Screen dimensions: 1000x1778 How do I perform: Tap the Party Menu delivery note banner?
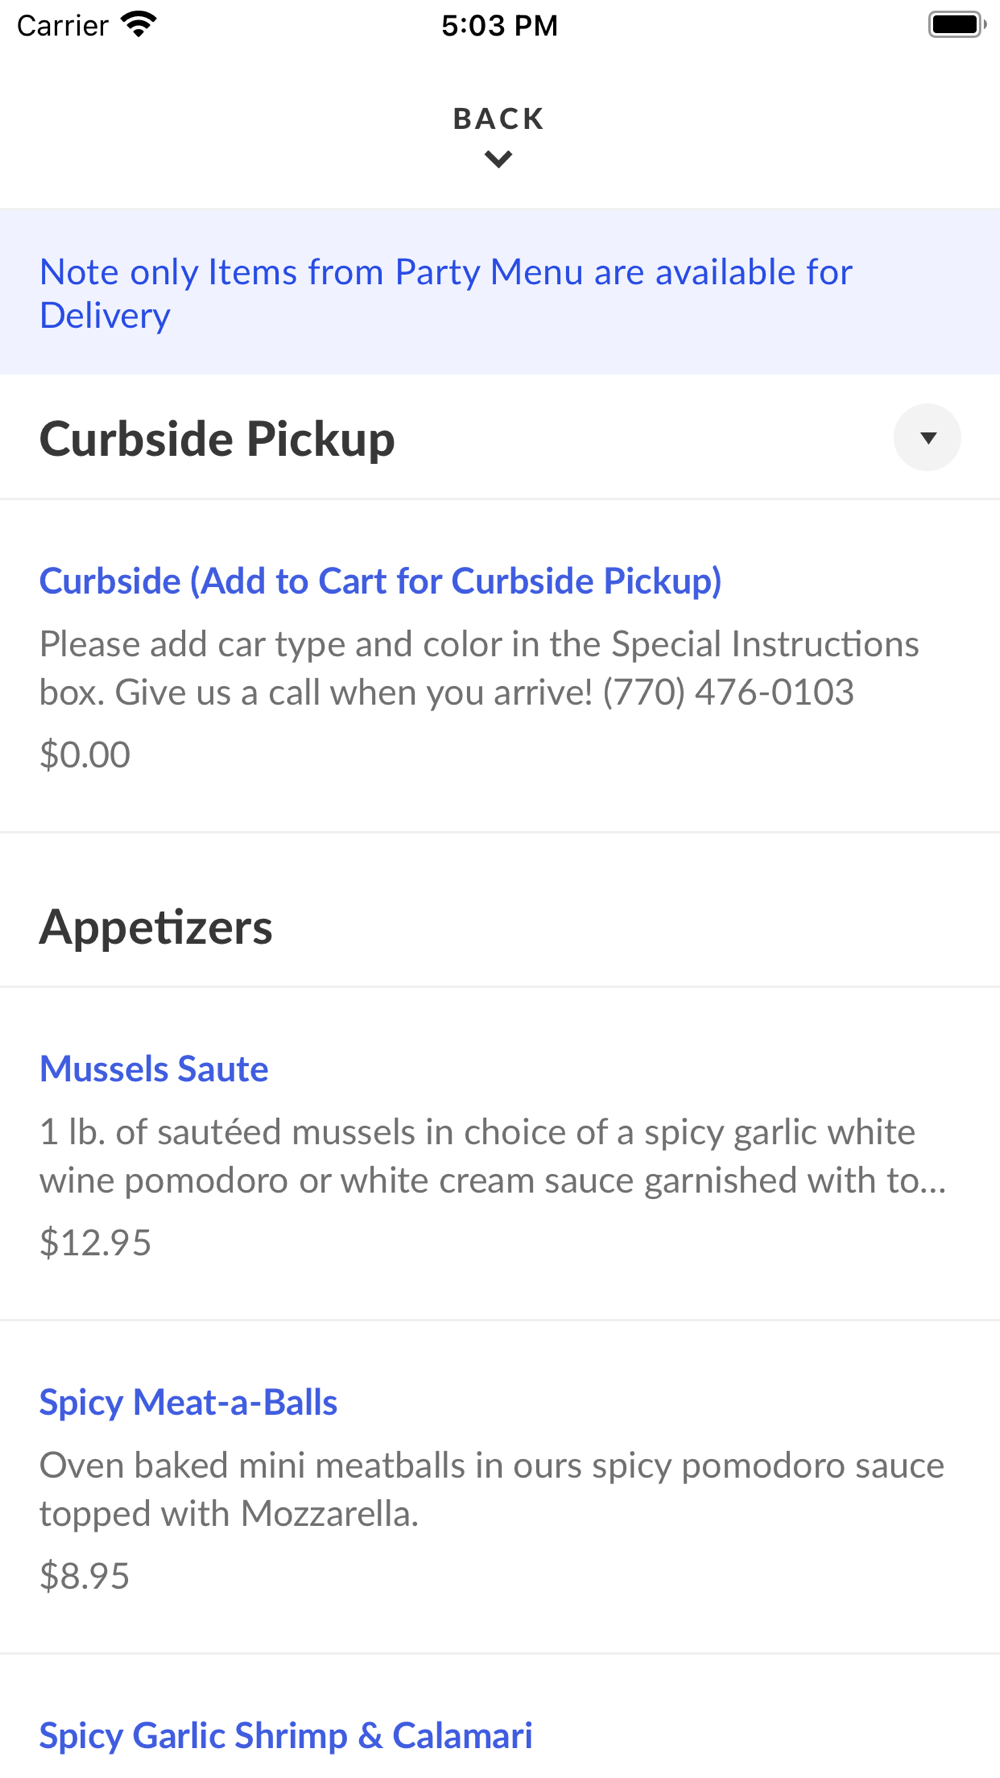pos(446,292)
